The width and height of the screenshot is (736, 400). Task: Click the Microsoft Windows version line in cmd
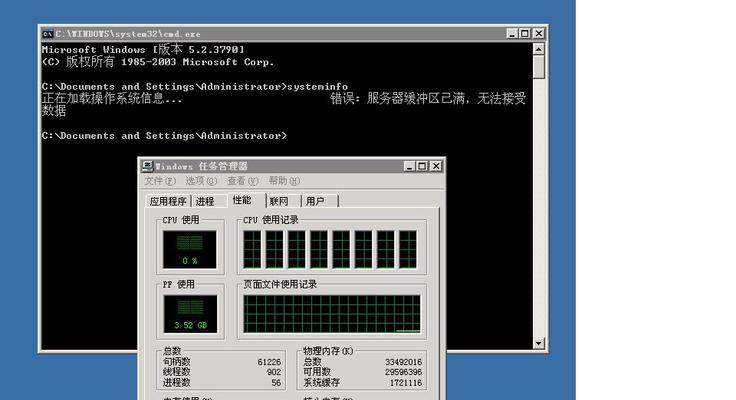pos(143,49)
